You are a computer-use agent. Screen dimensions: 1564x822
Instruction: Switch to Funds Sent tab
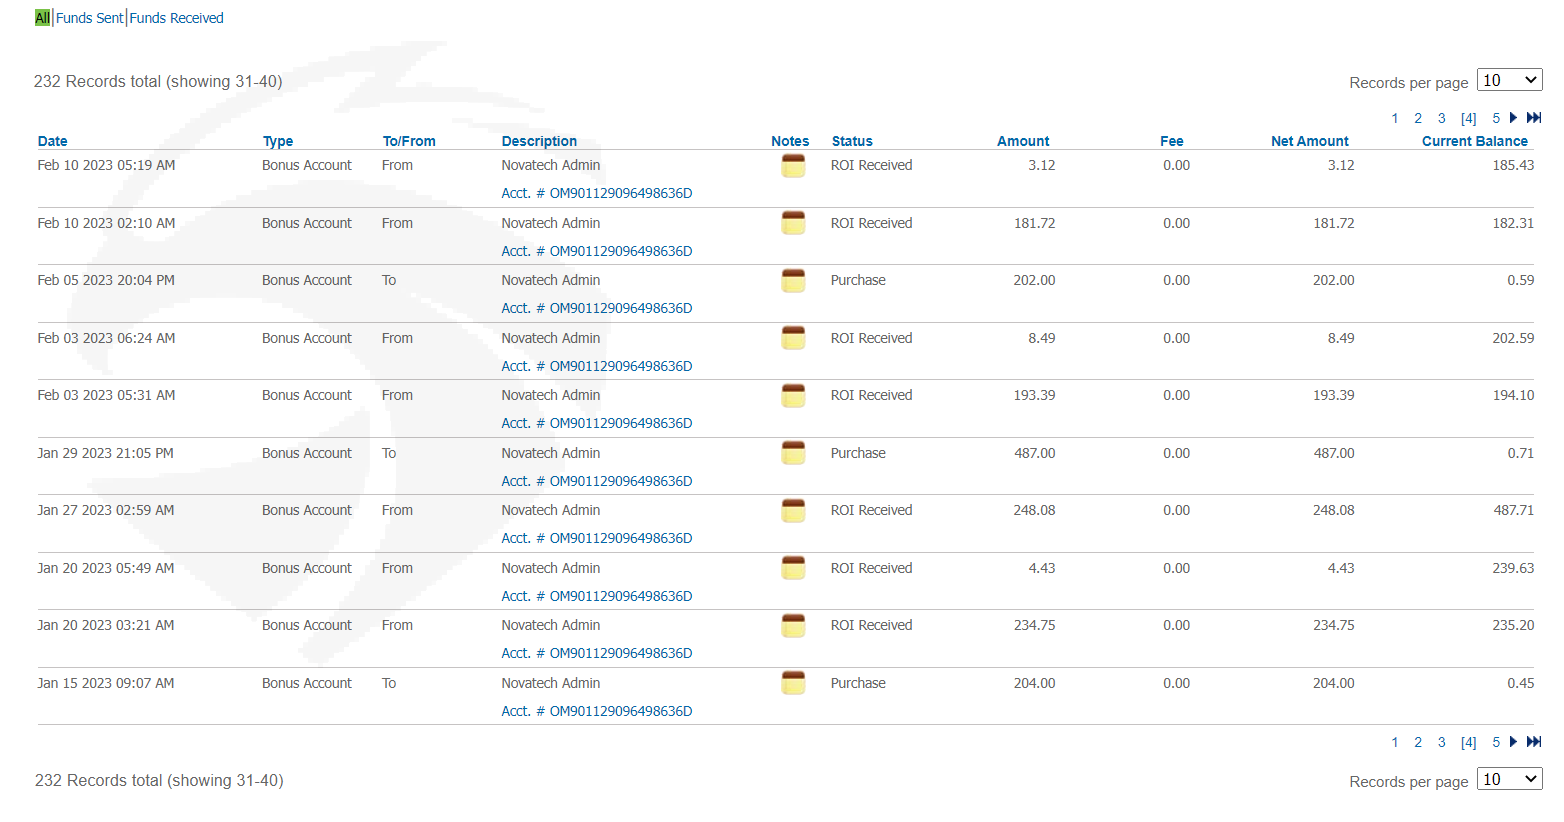pos(90,18)
